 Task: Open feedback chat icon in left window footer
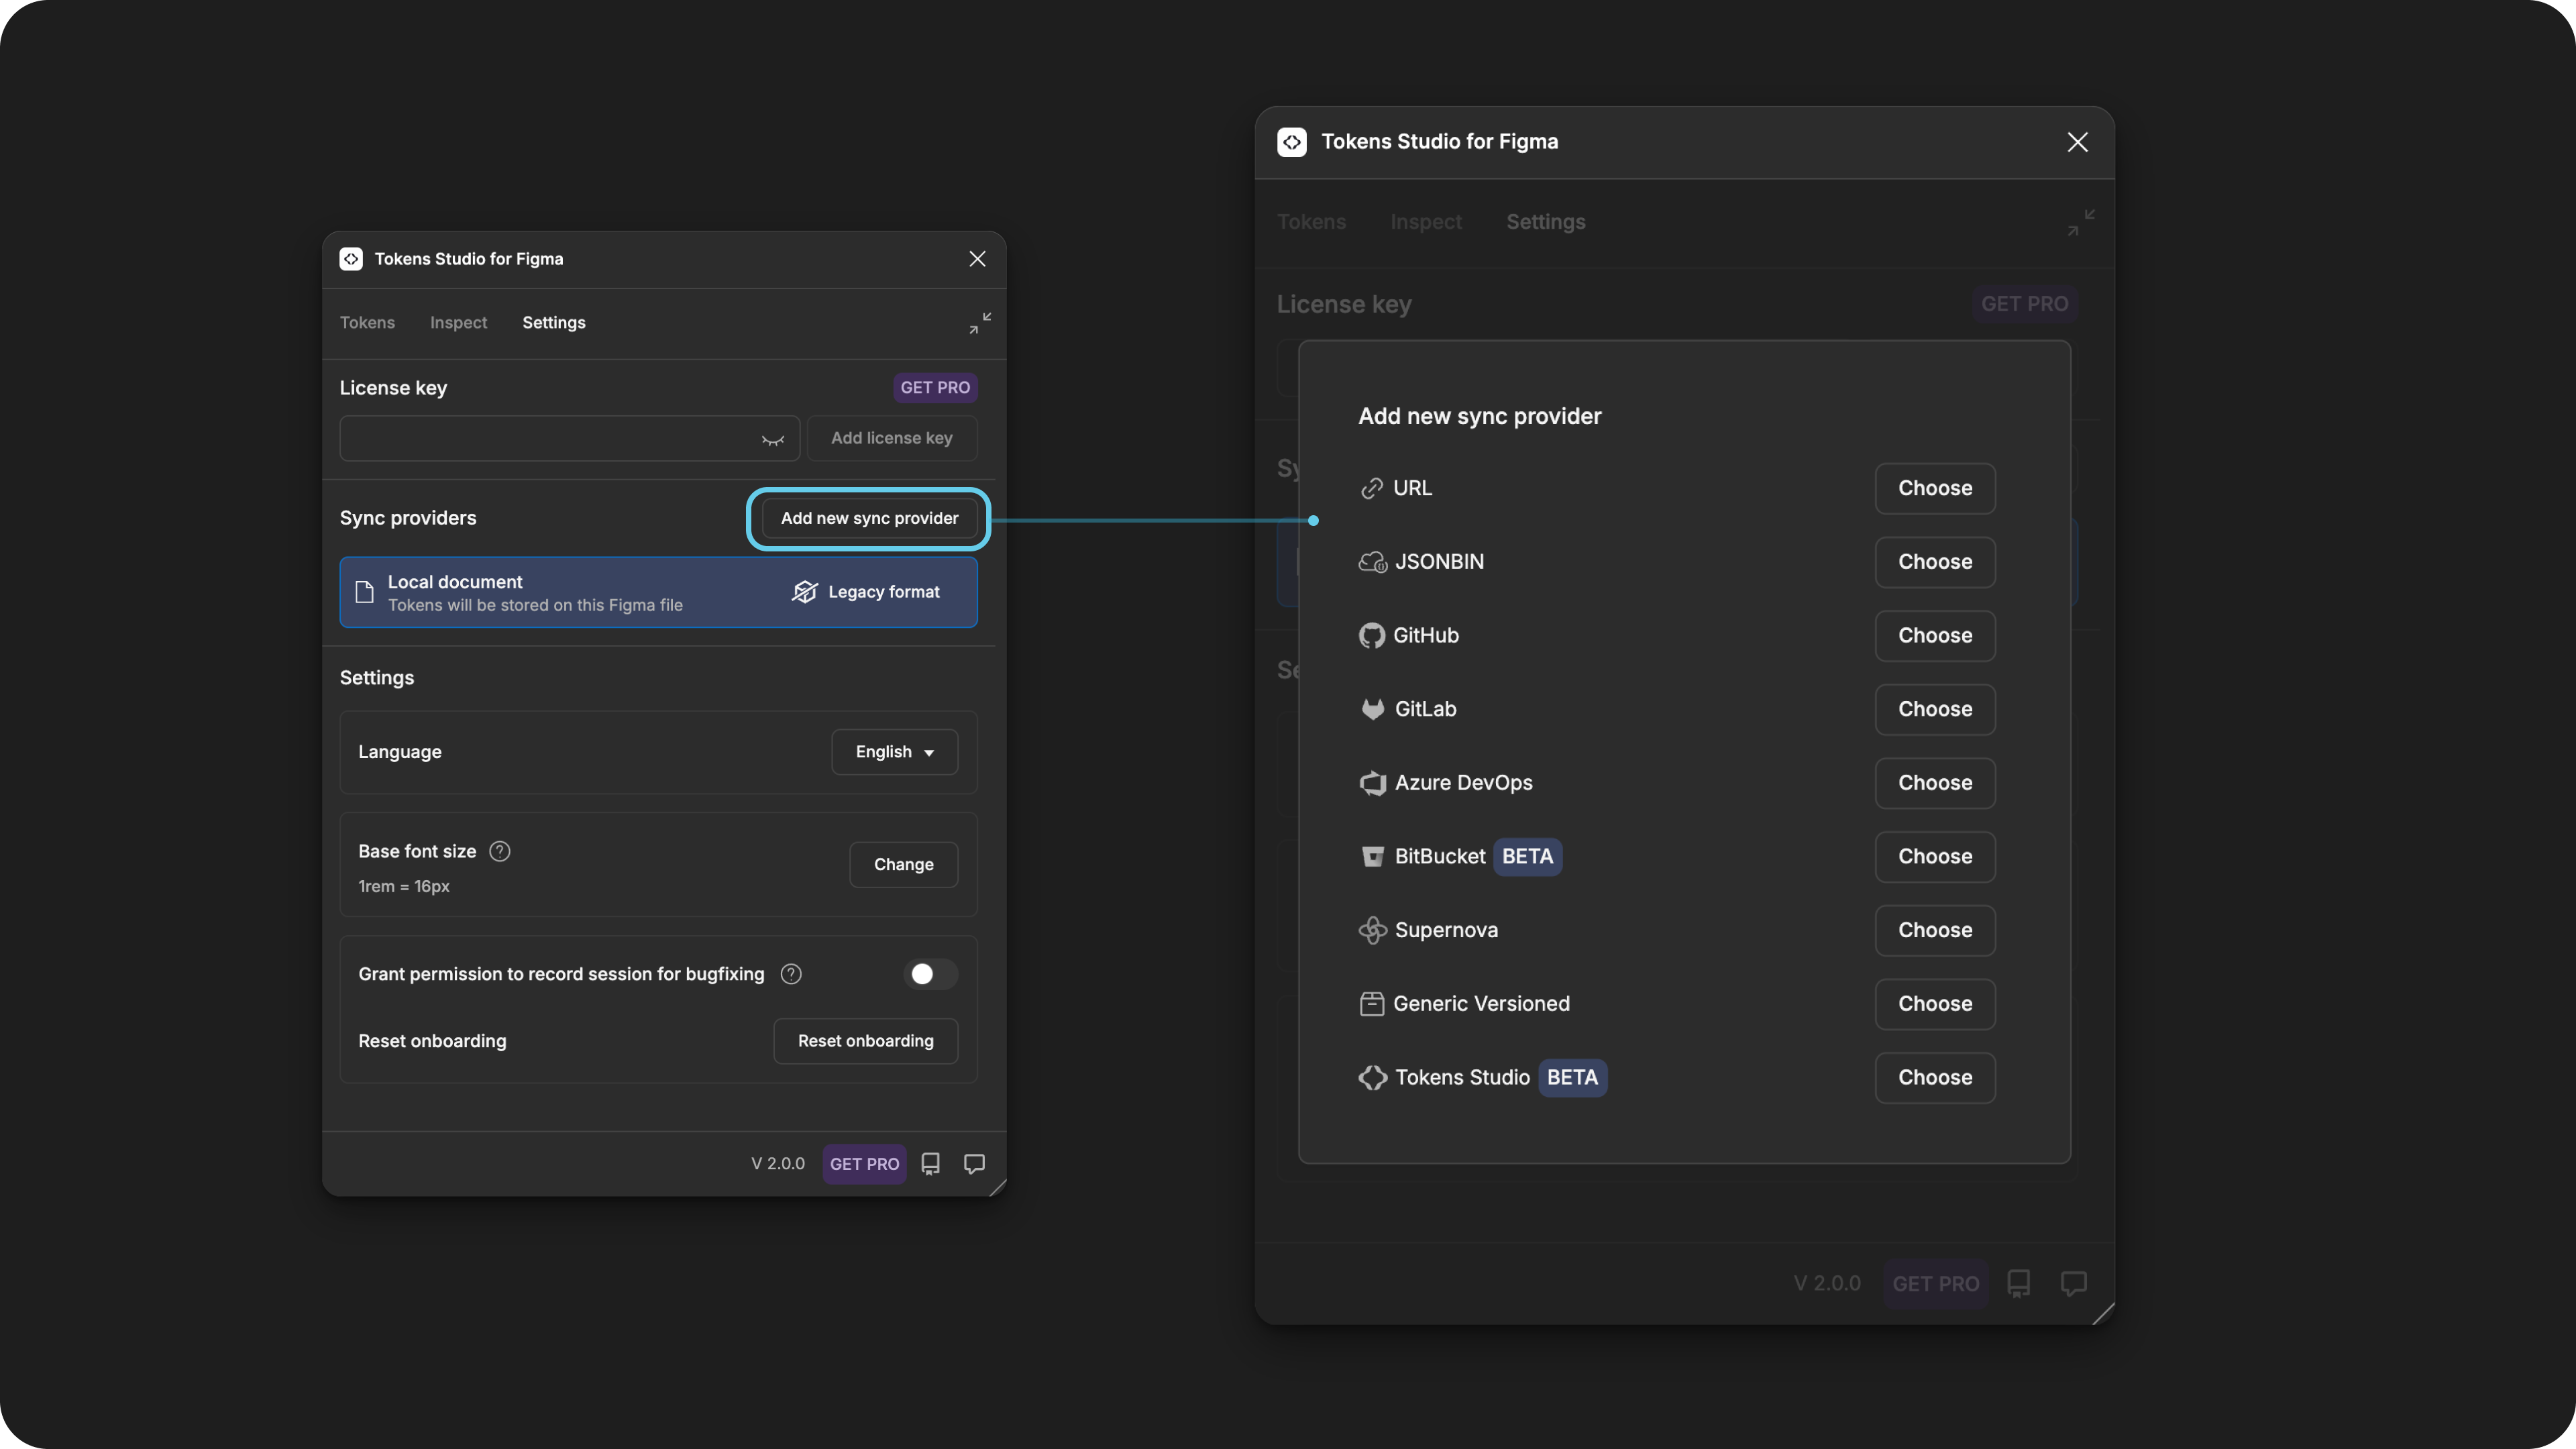[x=974, y=1164]
